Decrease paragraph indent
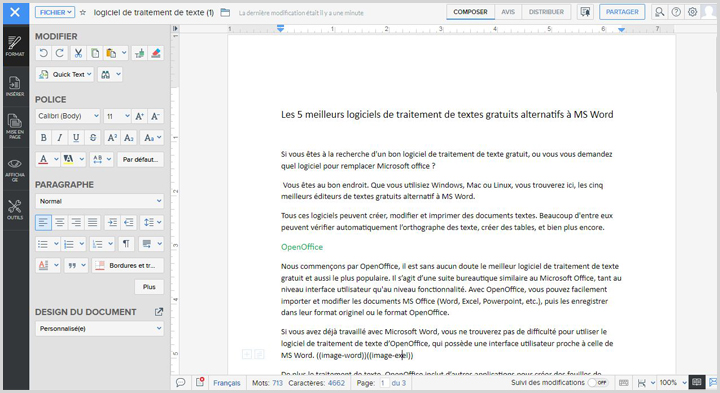 click(x=129, y=223)
